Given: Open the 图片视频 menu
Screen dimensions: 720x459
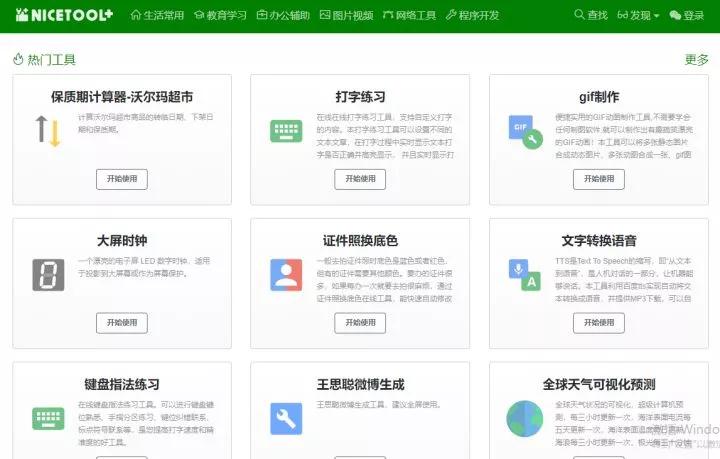Looking at the screenshot, I should pos(346,15).
